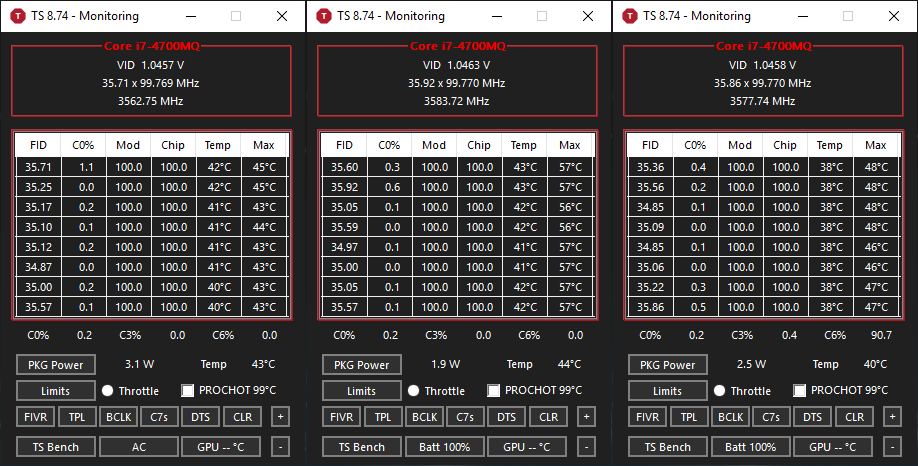The width and height of the screenshot is (918, 466).
Task: Click the ThrottleStop logo in left window title
Action: click(x=18, y=16)
